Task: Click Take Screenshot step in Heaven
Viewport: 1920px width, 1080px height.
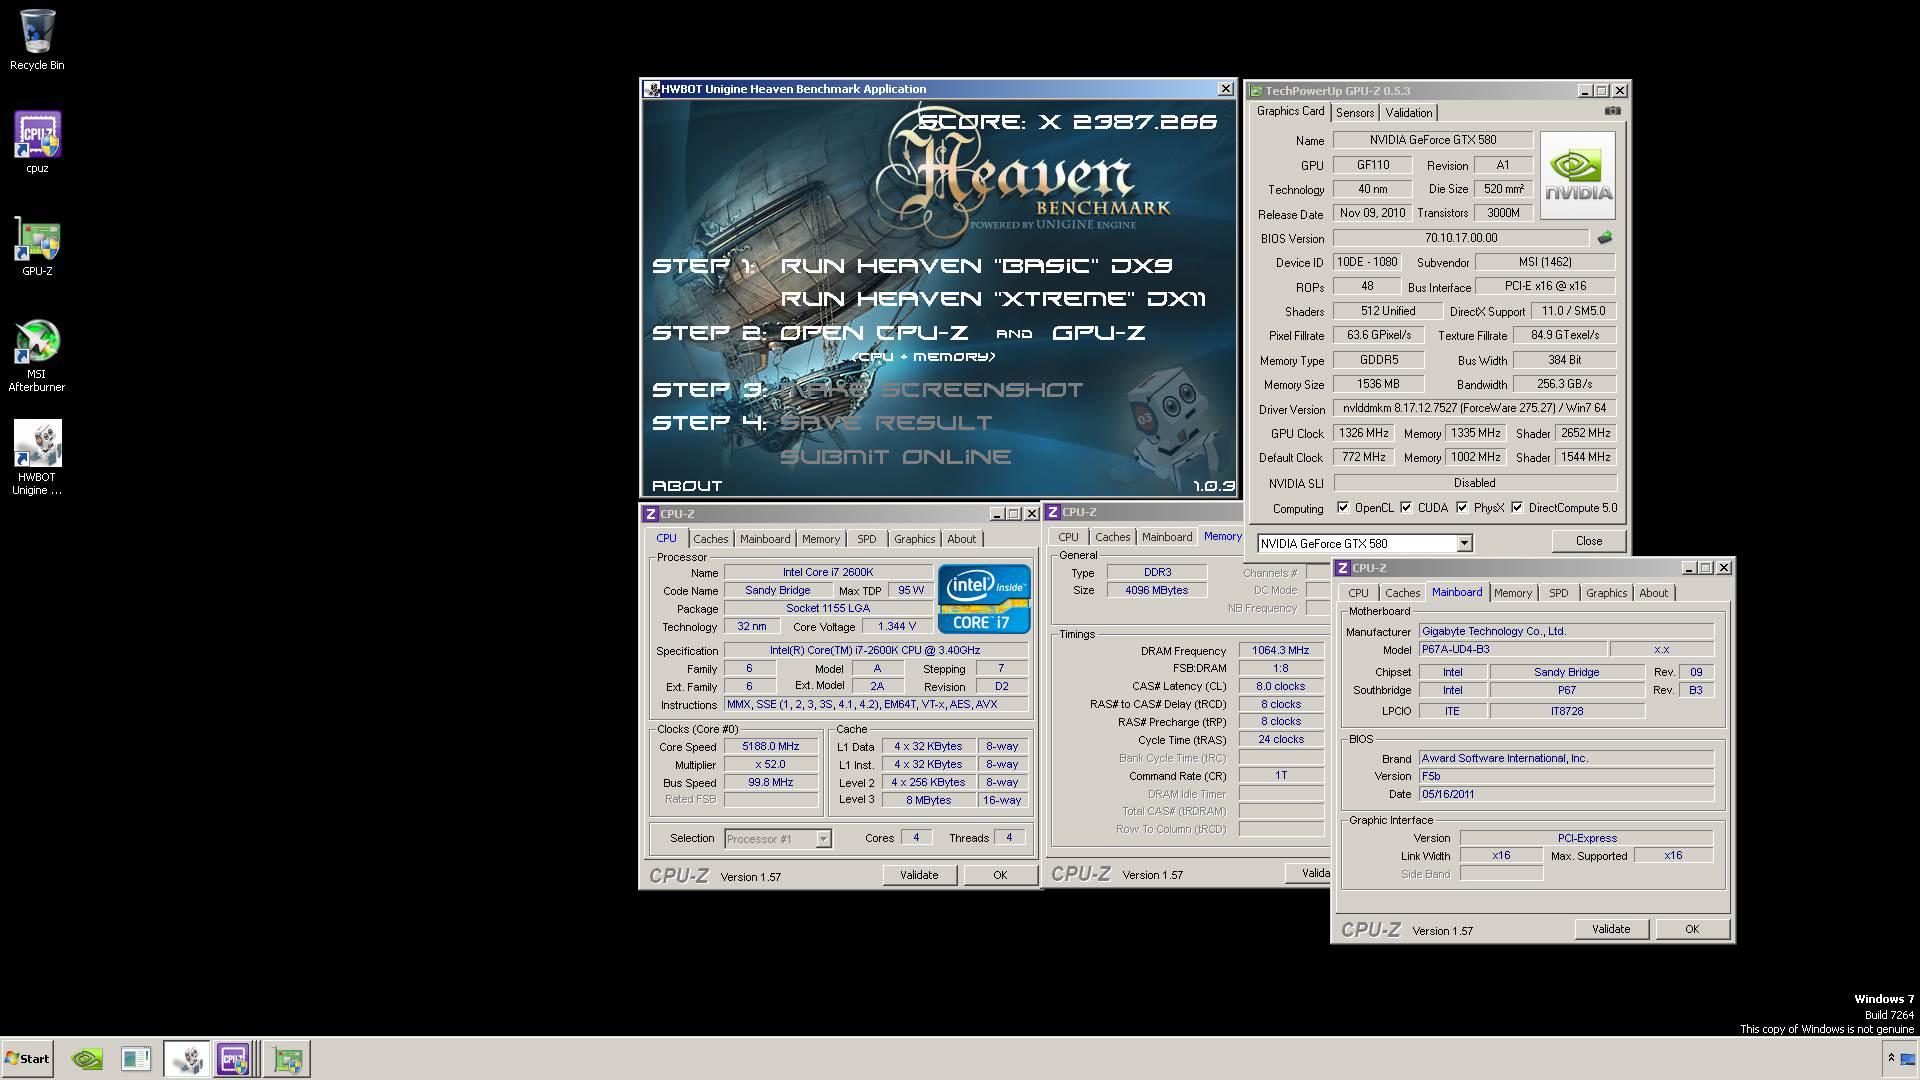Action: (x=931, y=390)
